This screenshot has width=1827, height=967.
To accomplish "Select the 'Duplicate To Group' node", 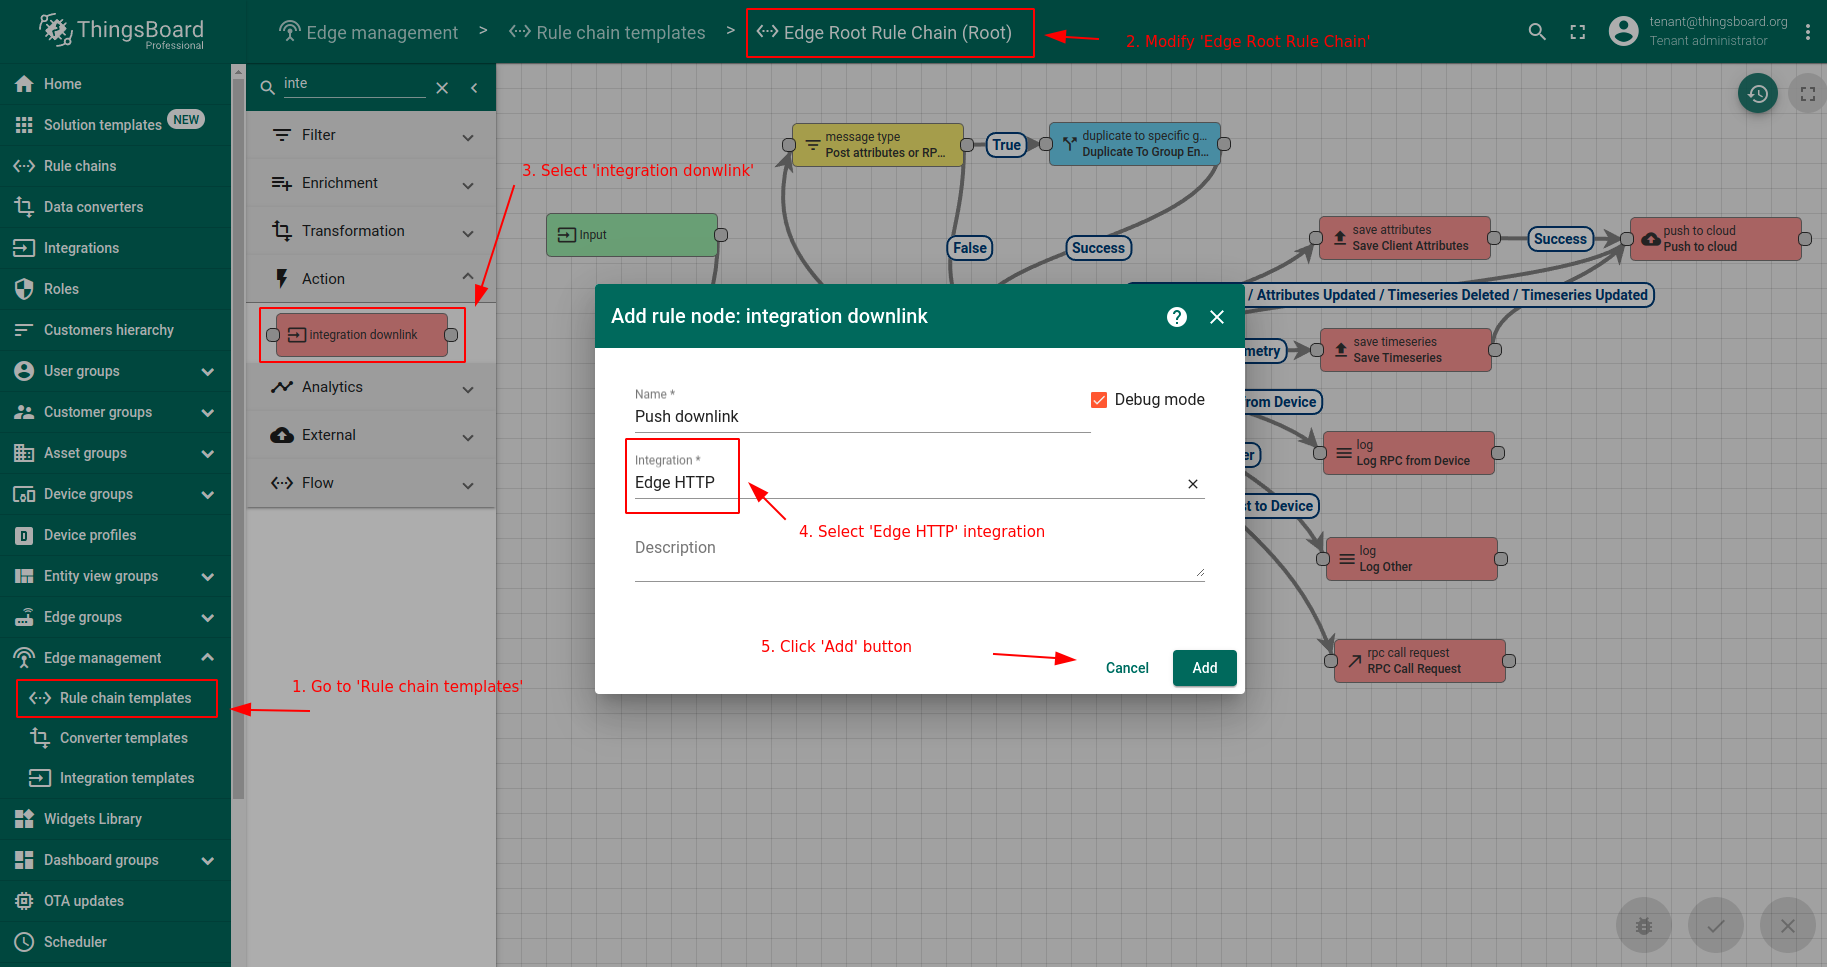I will (1135, 144).
